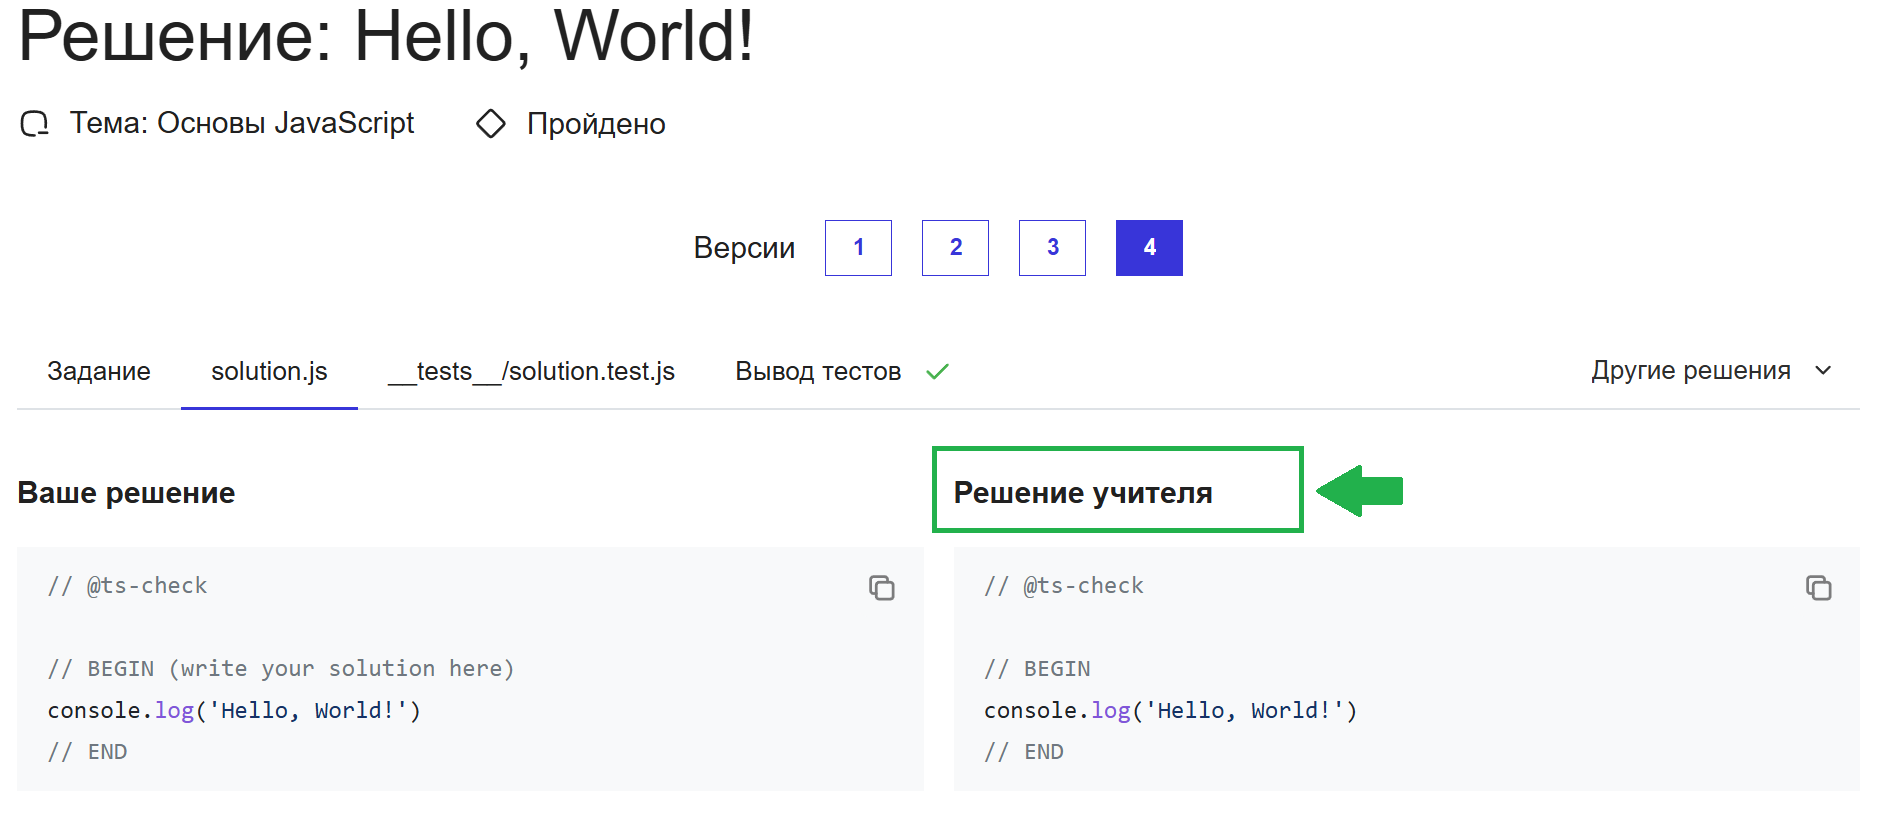The height and width of the screenshot is (838, 1884).
Task: Follow the Тема: Основы JavaScript link
Action: [241, 123]
